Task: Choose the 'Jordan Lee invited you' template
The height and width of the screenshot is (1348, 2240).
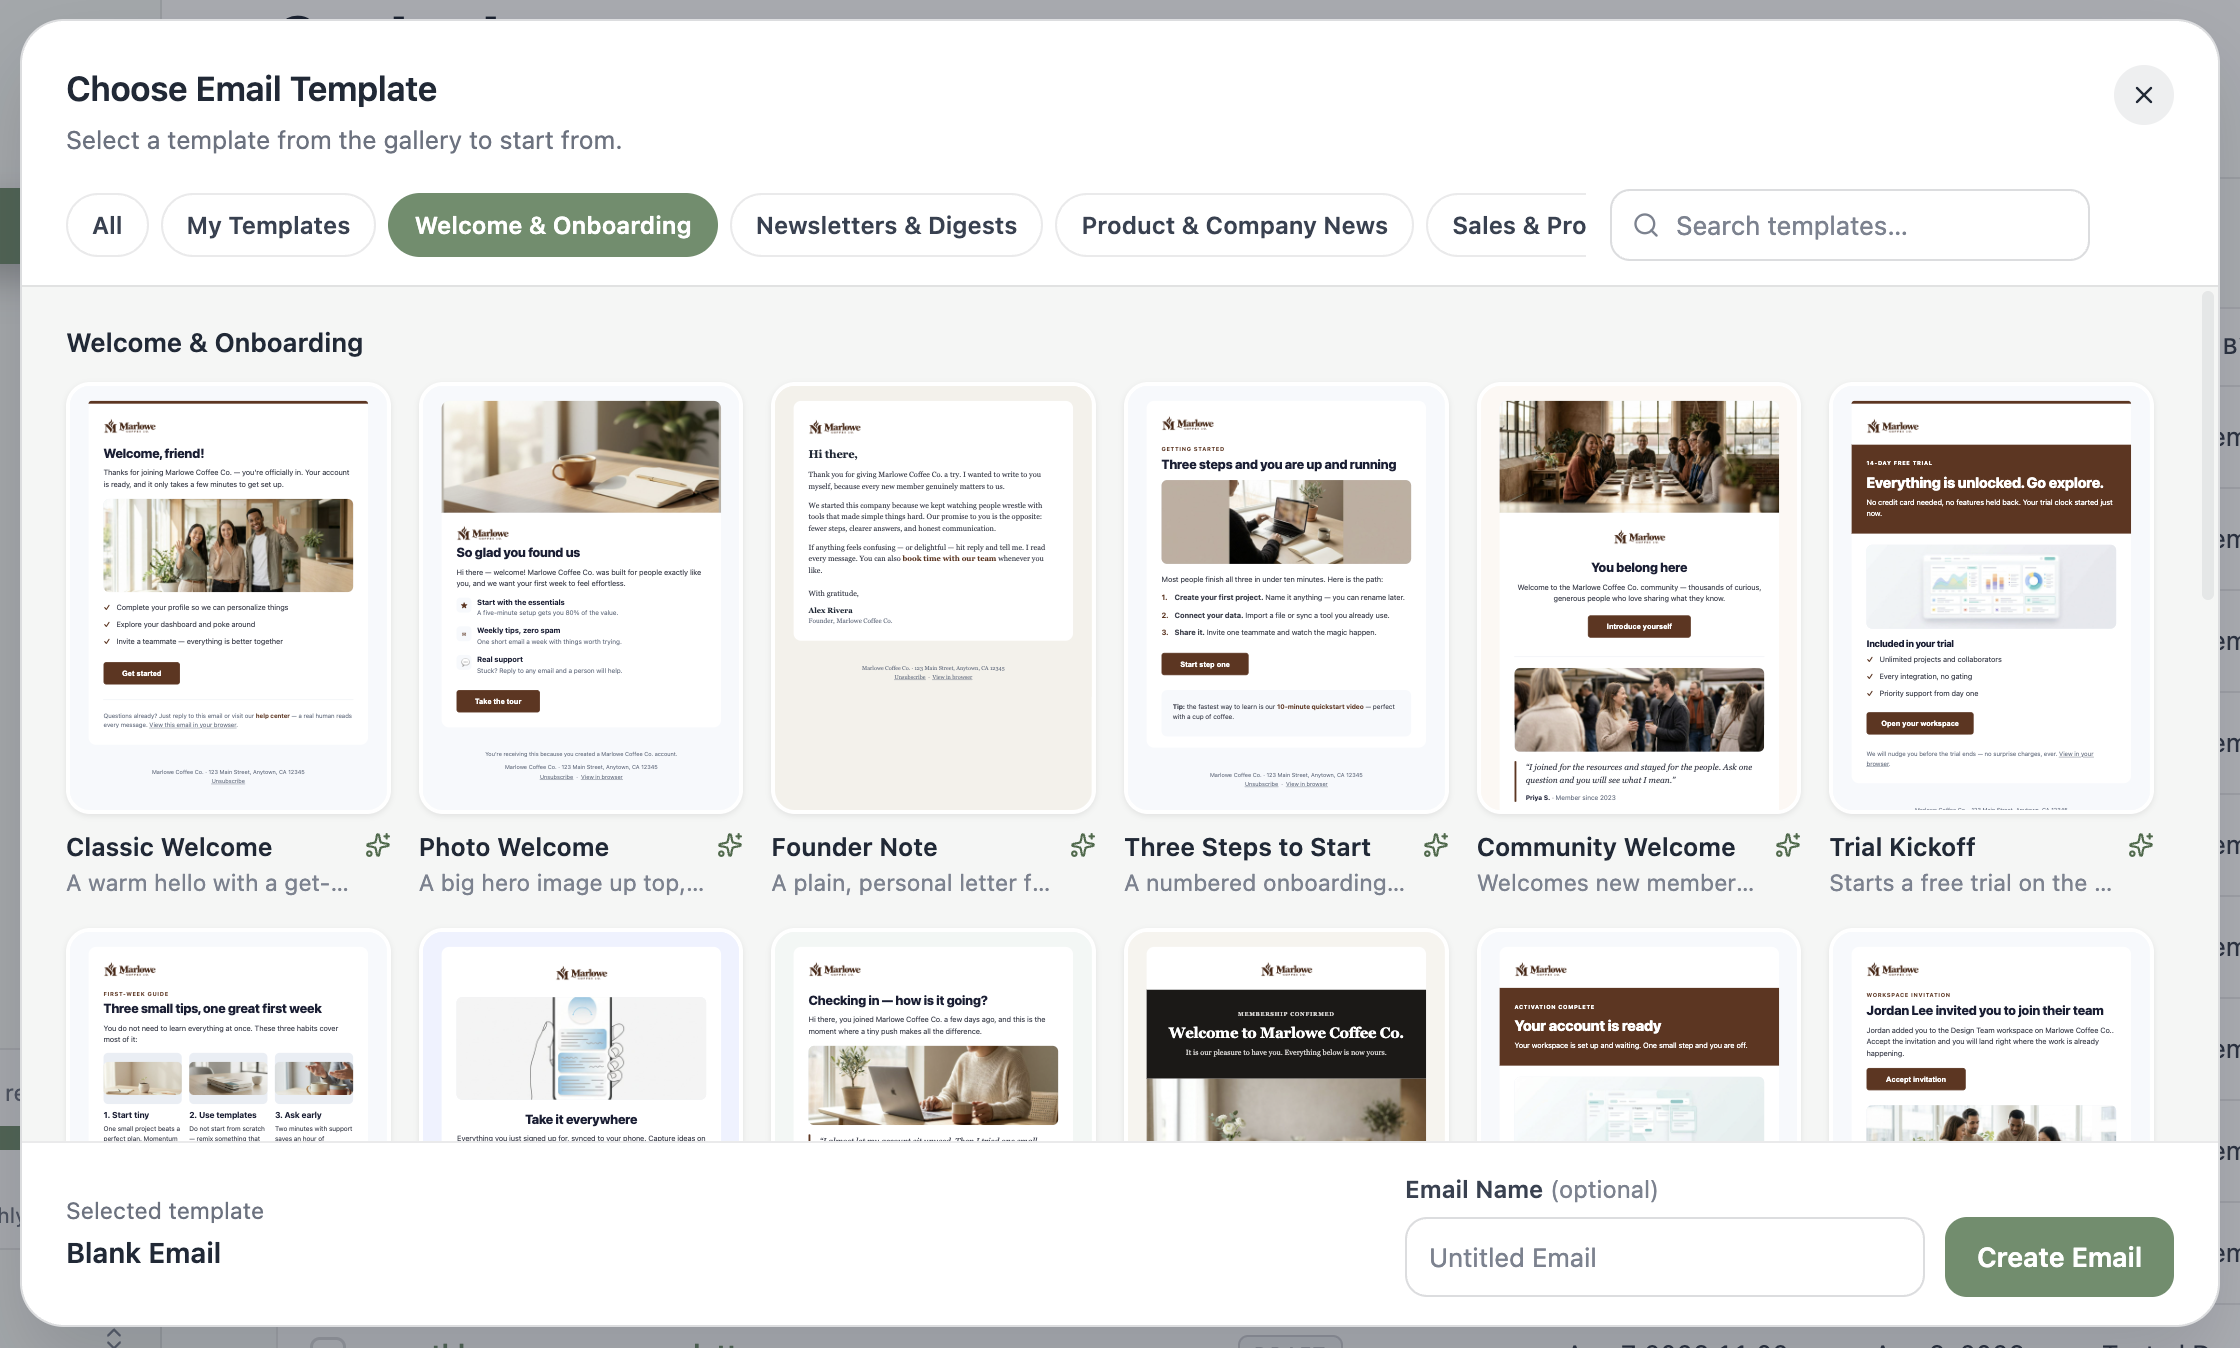Action: click(x=1991, y=1036)
